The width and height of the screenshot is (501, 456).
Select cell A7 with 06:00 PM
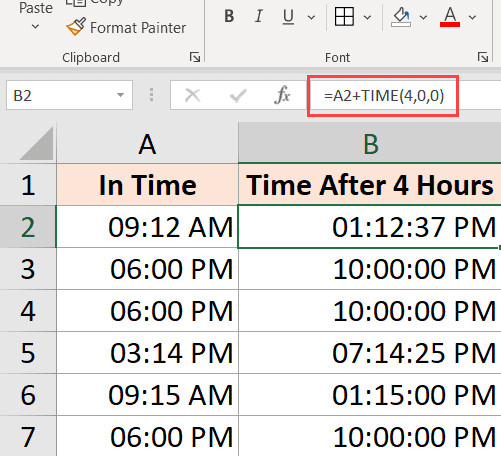147,436
